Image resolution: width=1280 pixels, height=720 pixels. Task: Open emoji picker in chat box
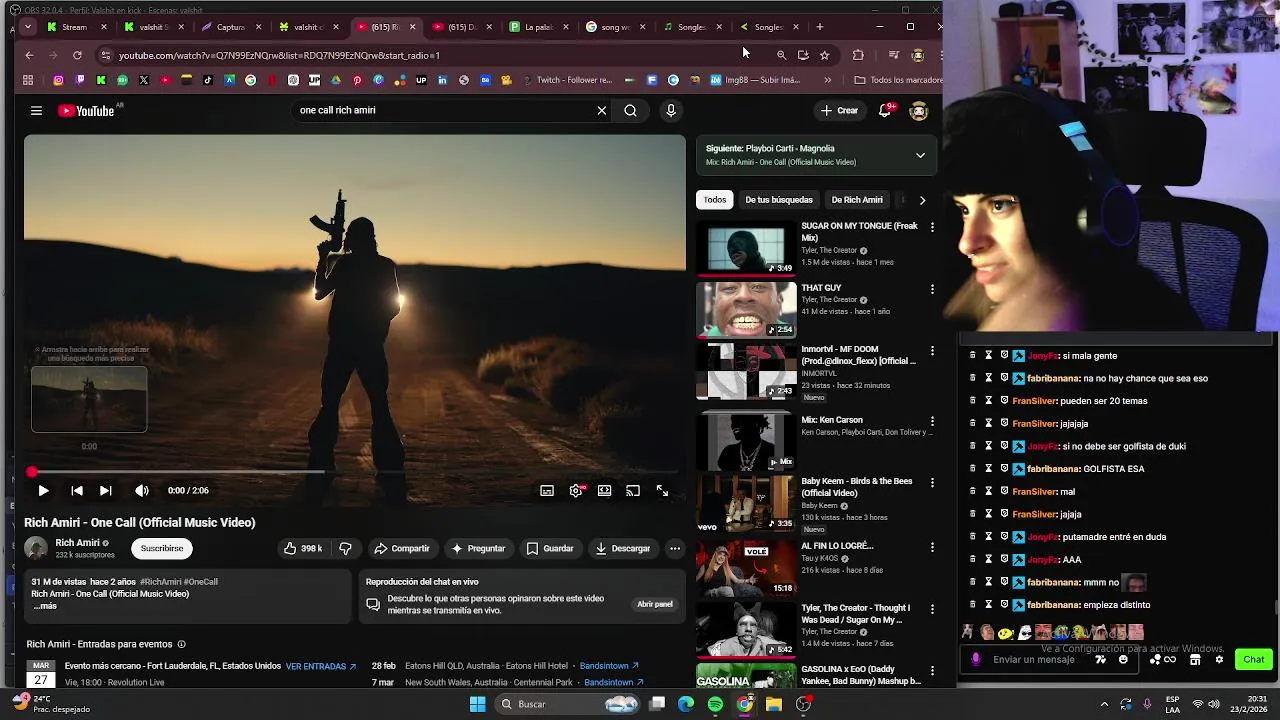pyautogui.click(x=1123, y=660)
